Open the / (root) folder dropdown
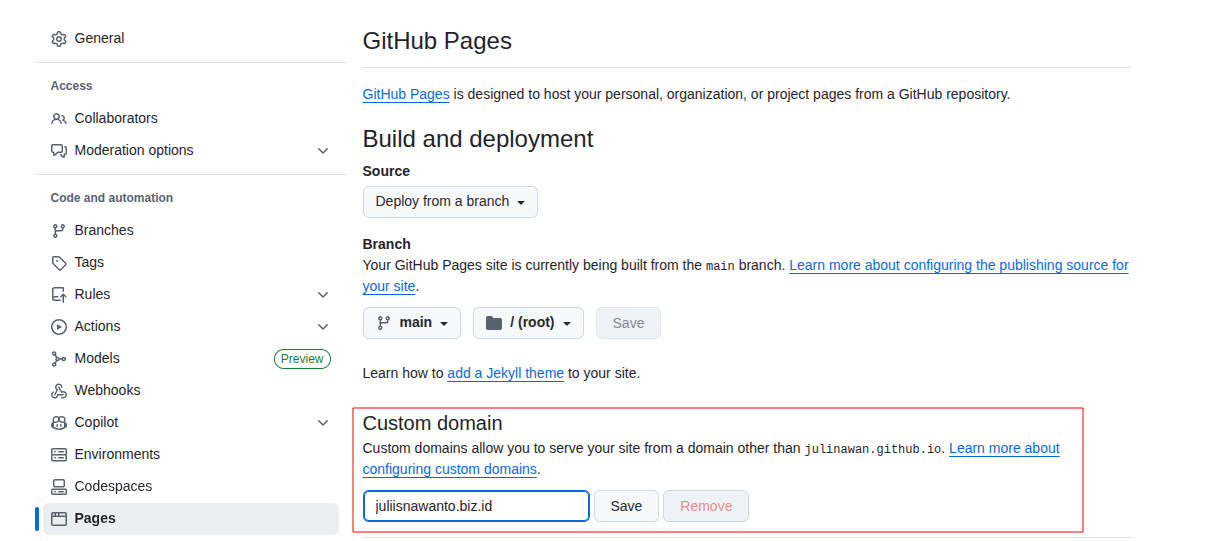The width and height of the screenshot is (1208, 541). pyautogui.click(x=528, y=323)
